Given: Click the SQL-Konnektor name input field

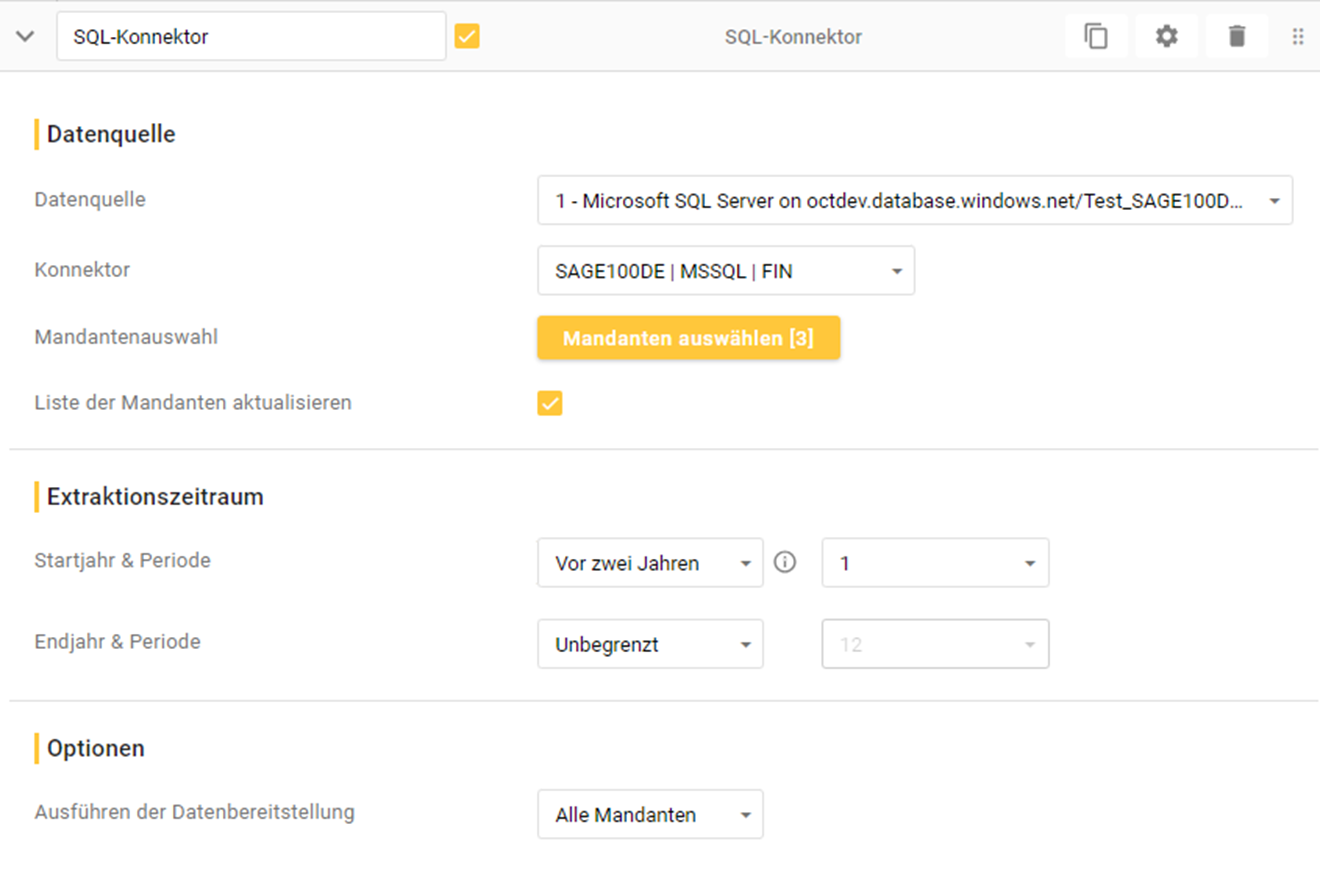Looking at the screenshot, I should (250, 37).
